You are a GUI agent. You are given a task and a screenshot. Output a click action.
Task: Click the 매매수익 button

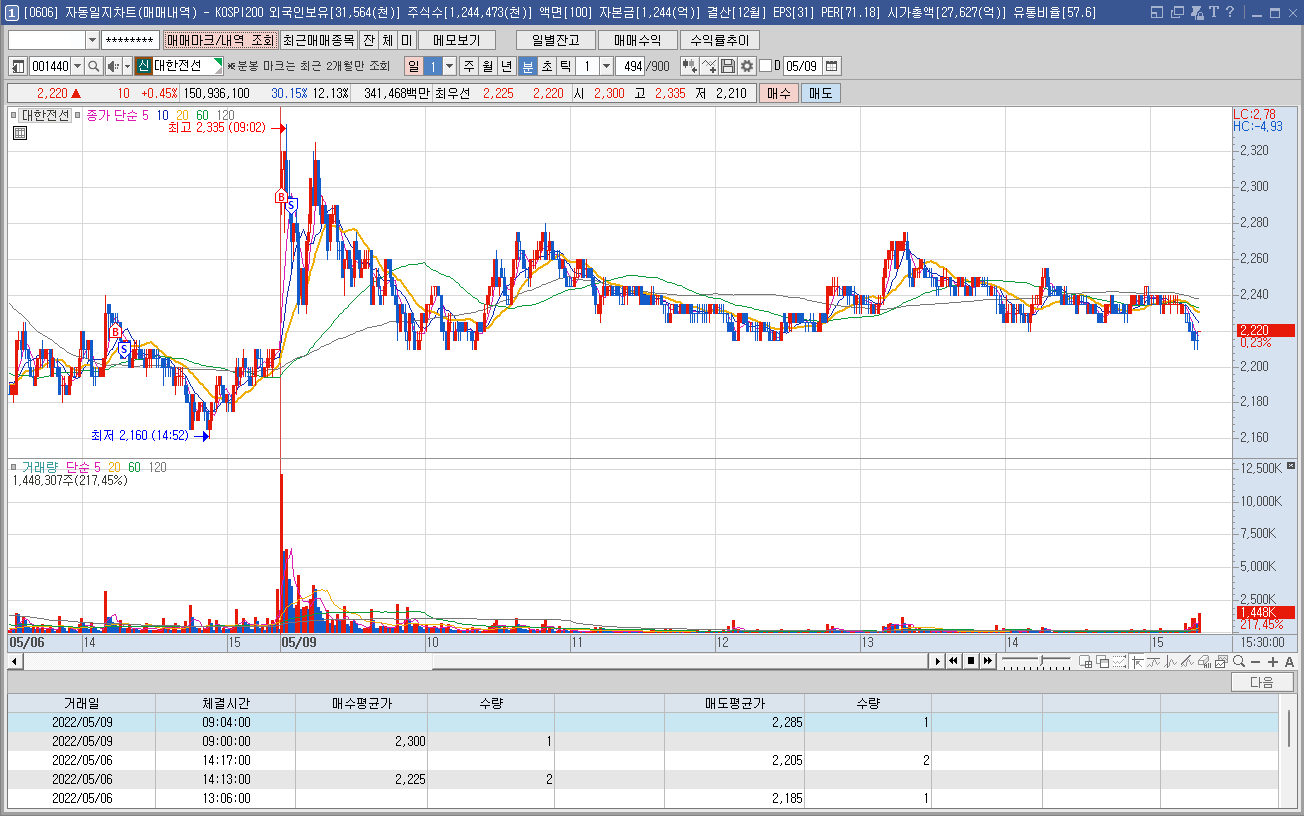[637, 40]
